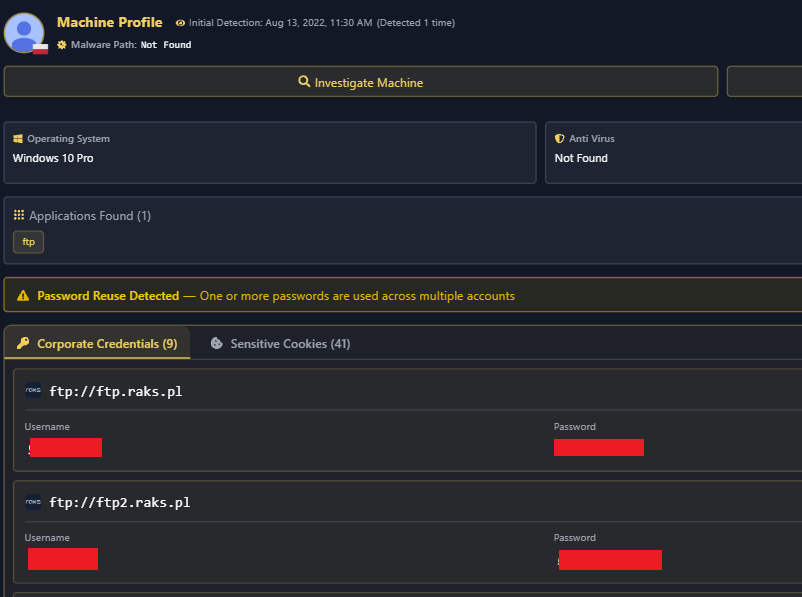Click the raks favicon beside ftp://ftp2.raks.pl
The height and width of the screenshot is (597, 802).
click(x=33, y=502)
